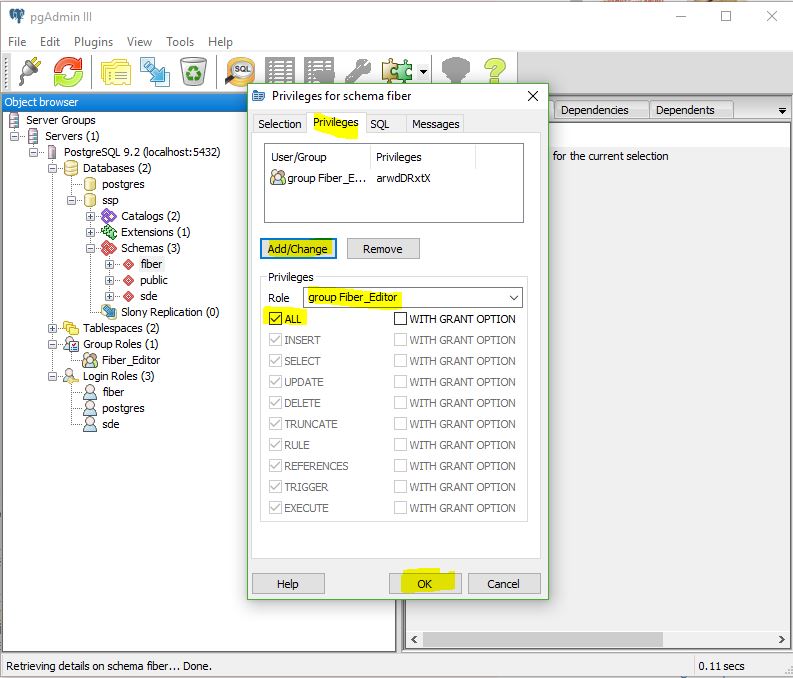Select the postgres database in tree
This screenshot has width=793, height=678.
(x=123, y=184)
